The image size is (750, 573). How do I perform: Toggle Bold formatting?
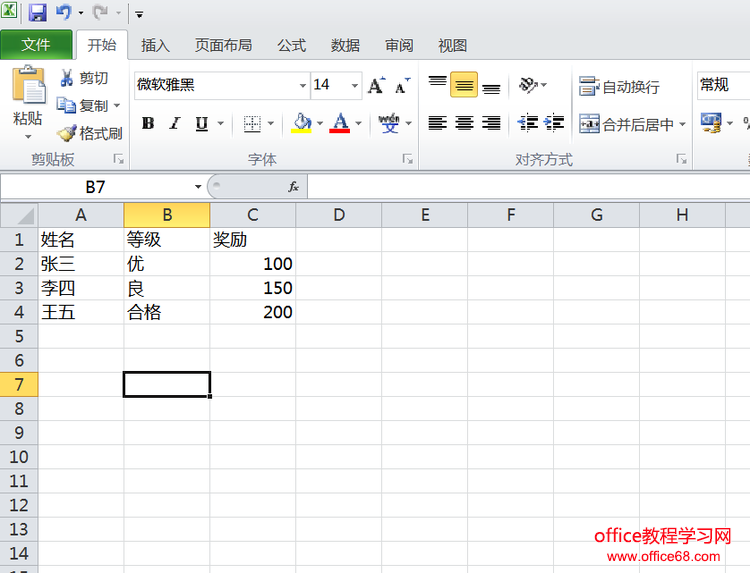(148, 123)
